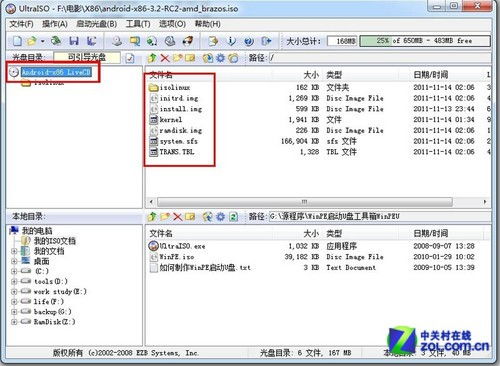Open the 启动光盘(B) menu
The height and width of the screenshot is (366, 500).
click(96, 24)
